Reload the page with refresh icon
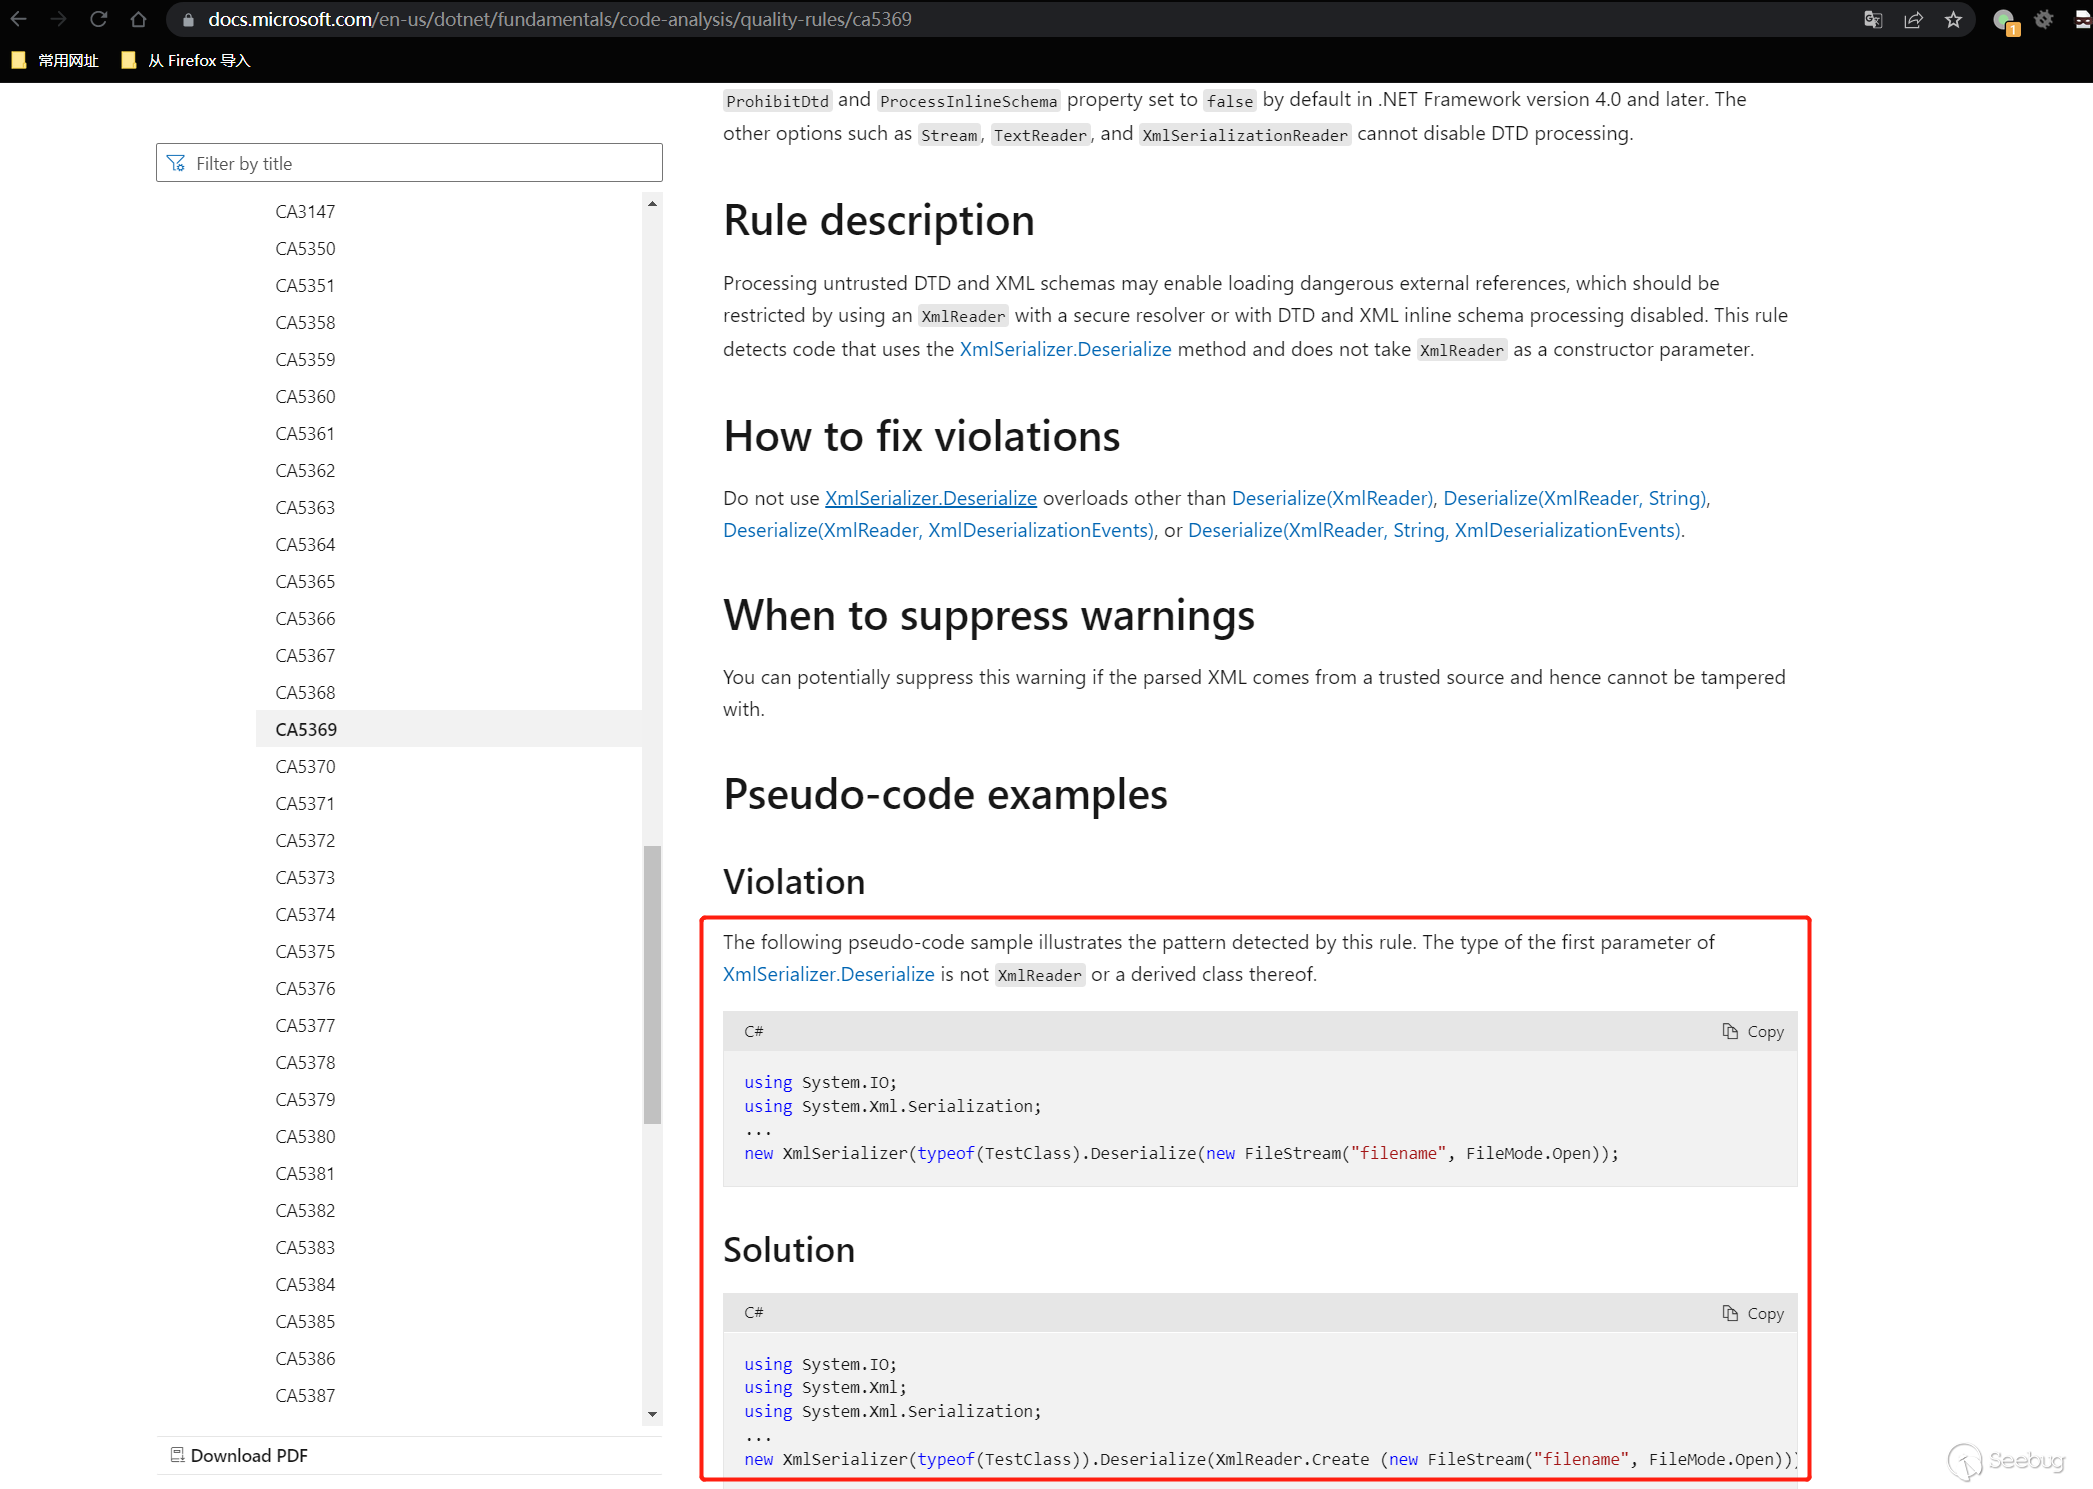This screenshot has height=1489, width=2093. 98,19
